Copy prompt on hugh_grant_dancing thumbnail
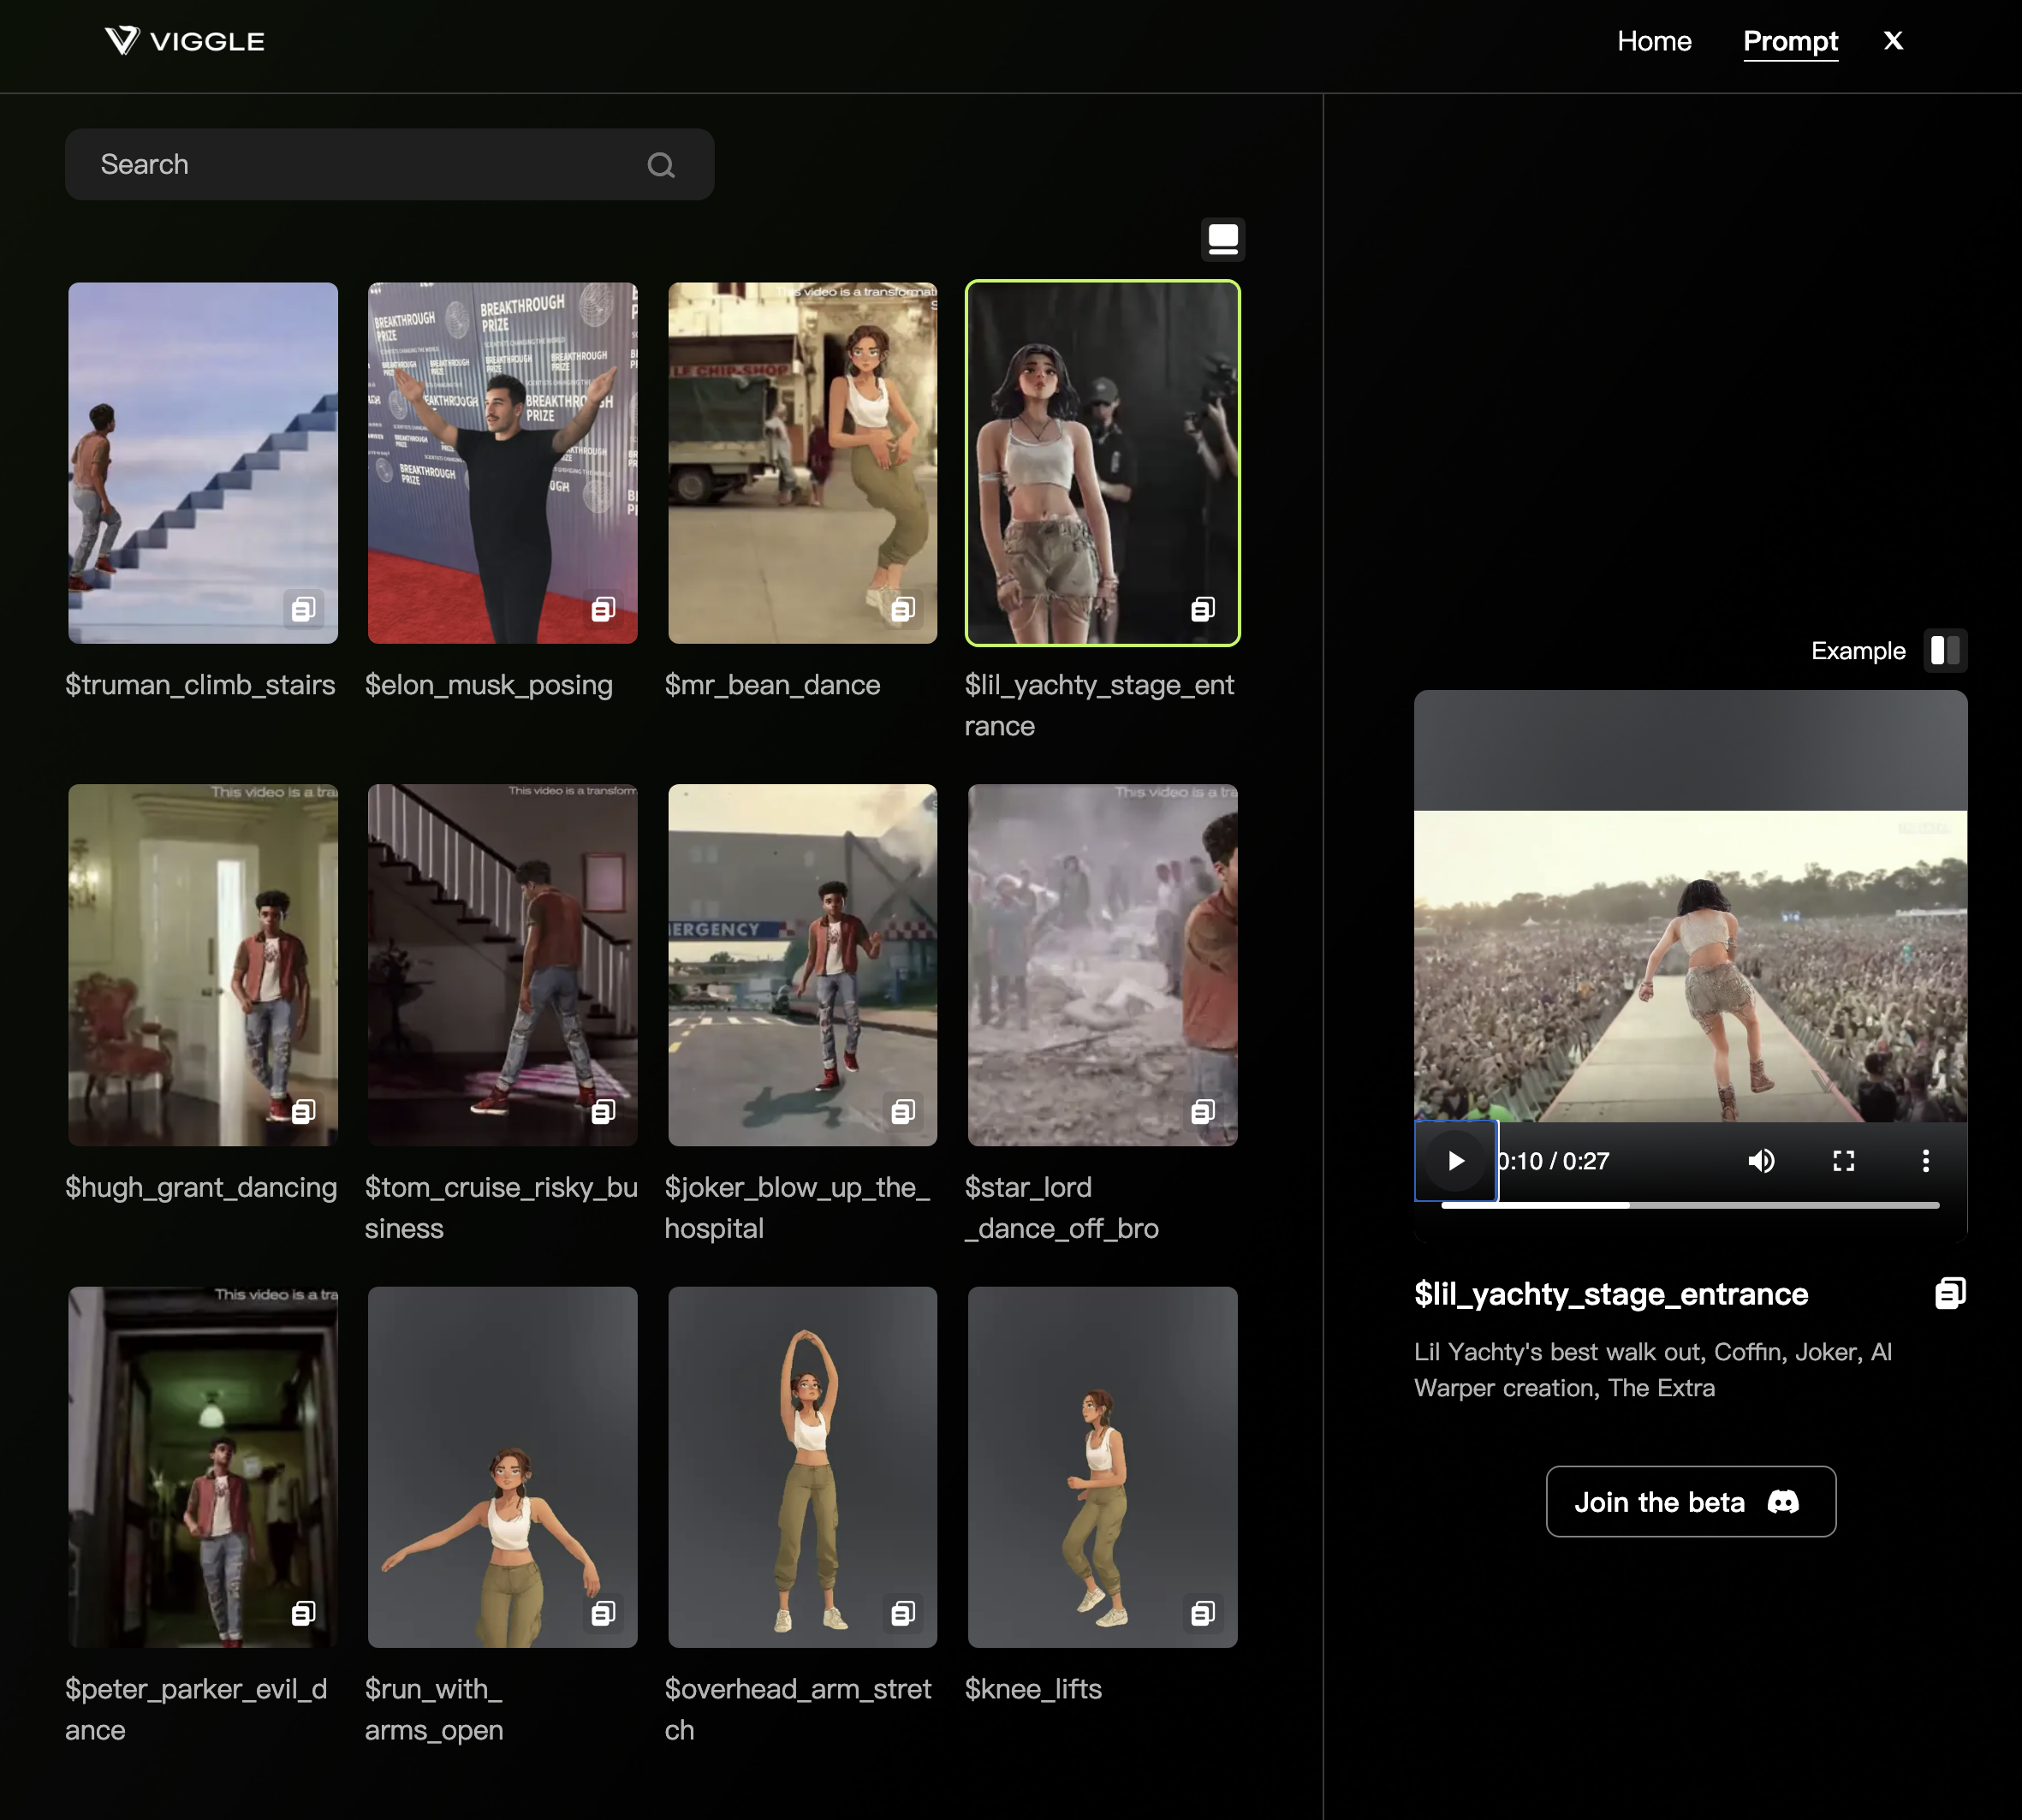This screenshot has width=2022, height=1820. 304,1111
